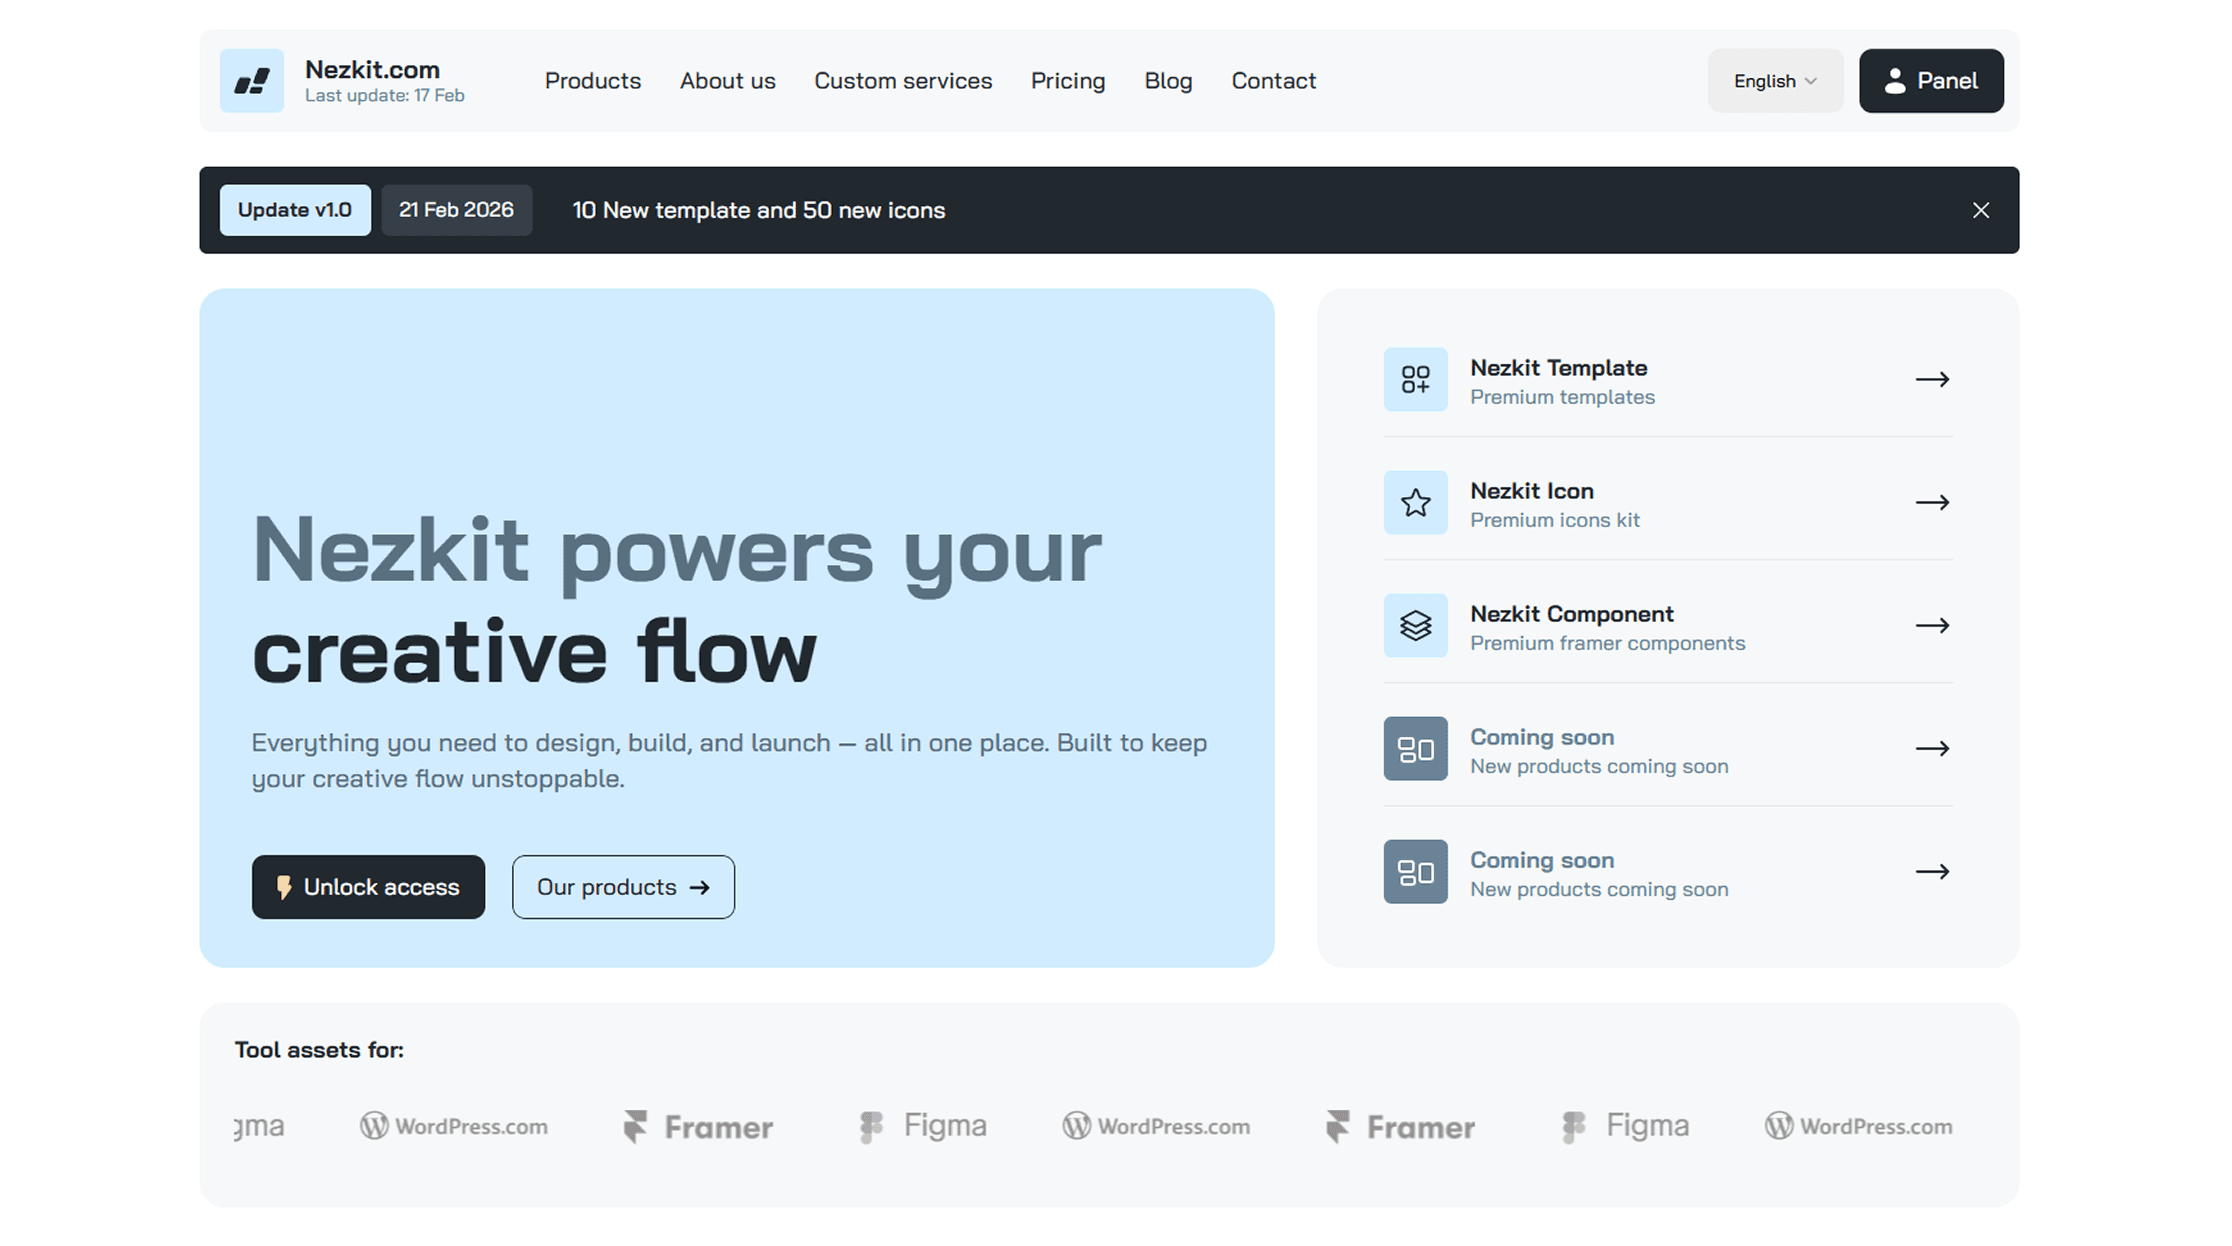
Task: Click the first Framer logo in carousel
Action: (698, 1127)
